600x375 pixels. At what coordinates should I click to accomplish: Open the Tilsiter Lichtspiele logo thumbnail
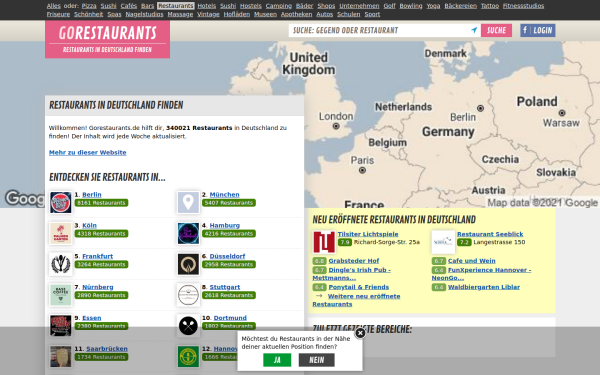(x=324, y=242)
